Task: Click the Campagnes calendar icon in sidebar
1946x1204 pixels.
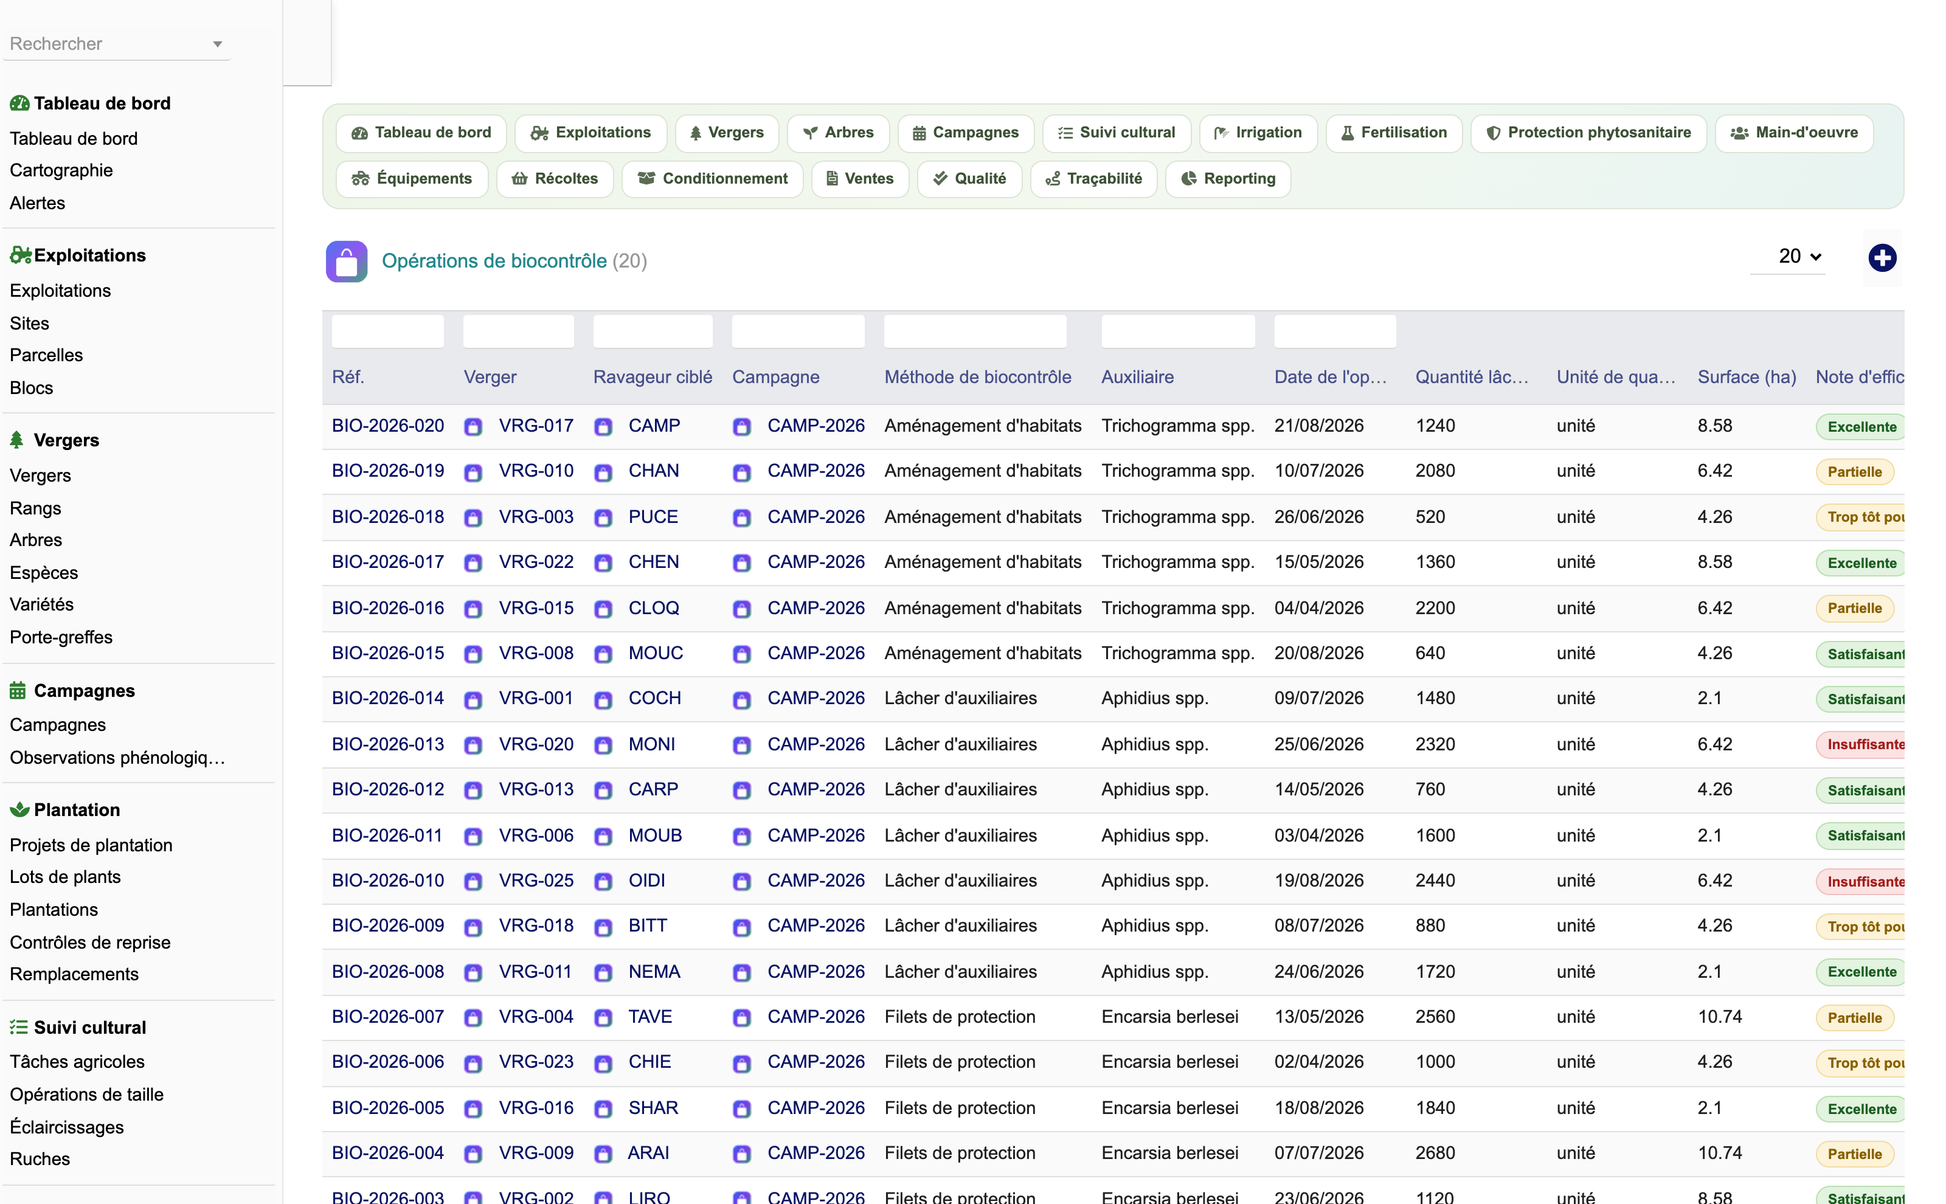Action: tap(18, 690)
